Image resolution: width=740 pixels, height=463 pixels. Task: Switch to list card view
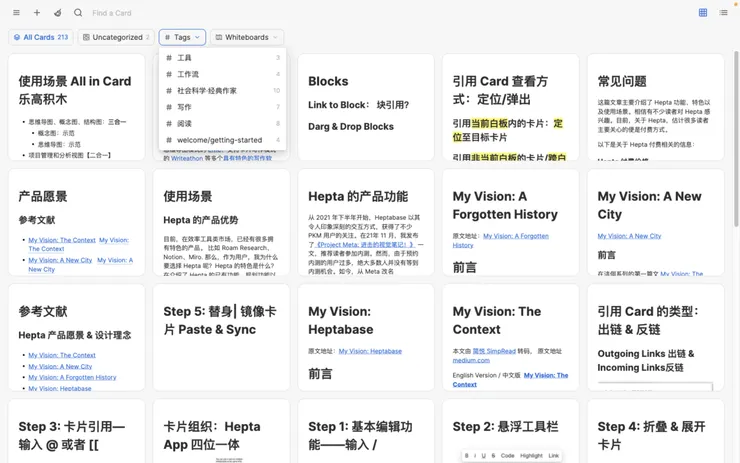click(x=723, y=13)
